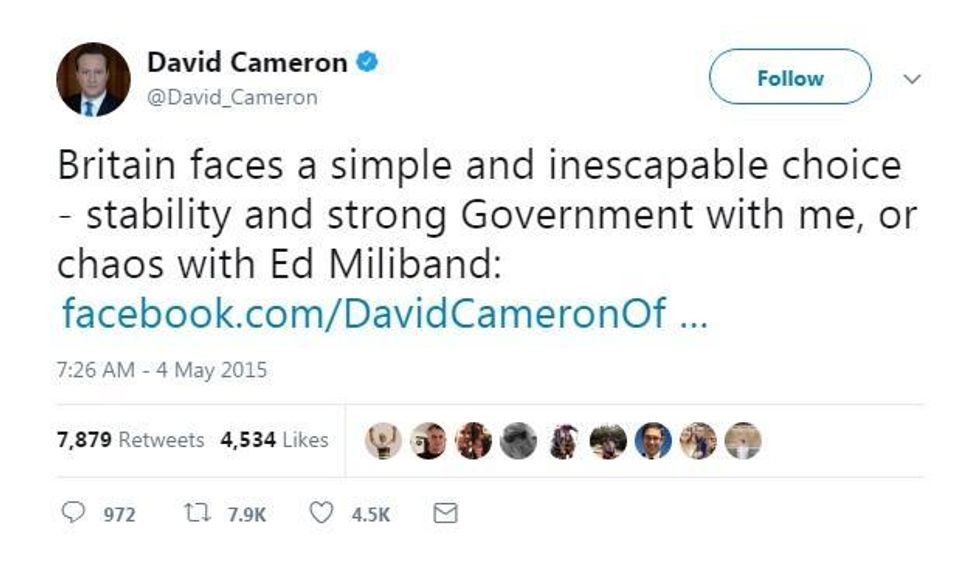This screenshot has height=563, width=980.
Task: Click the envelope direct message icon
Action: (x=444, y=514)
